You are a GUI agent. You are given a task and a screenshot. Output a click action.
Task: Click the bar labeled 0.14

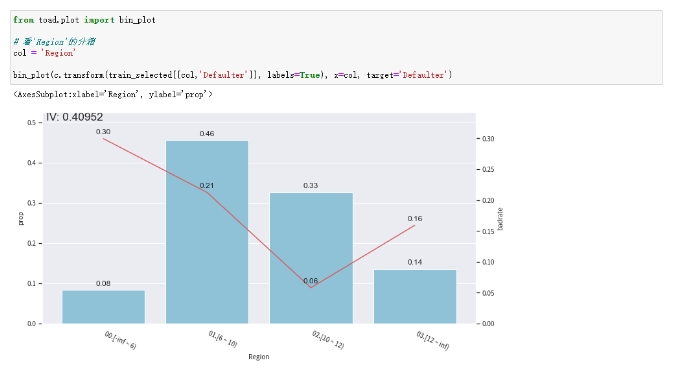[x=415, y=297]
